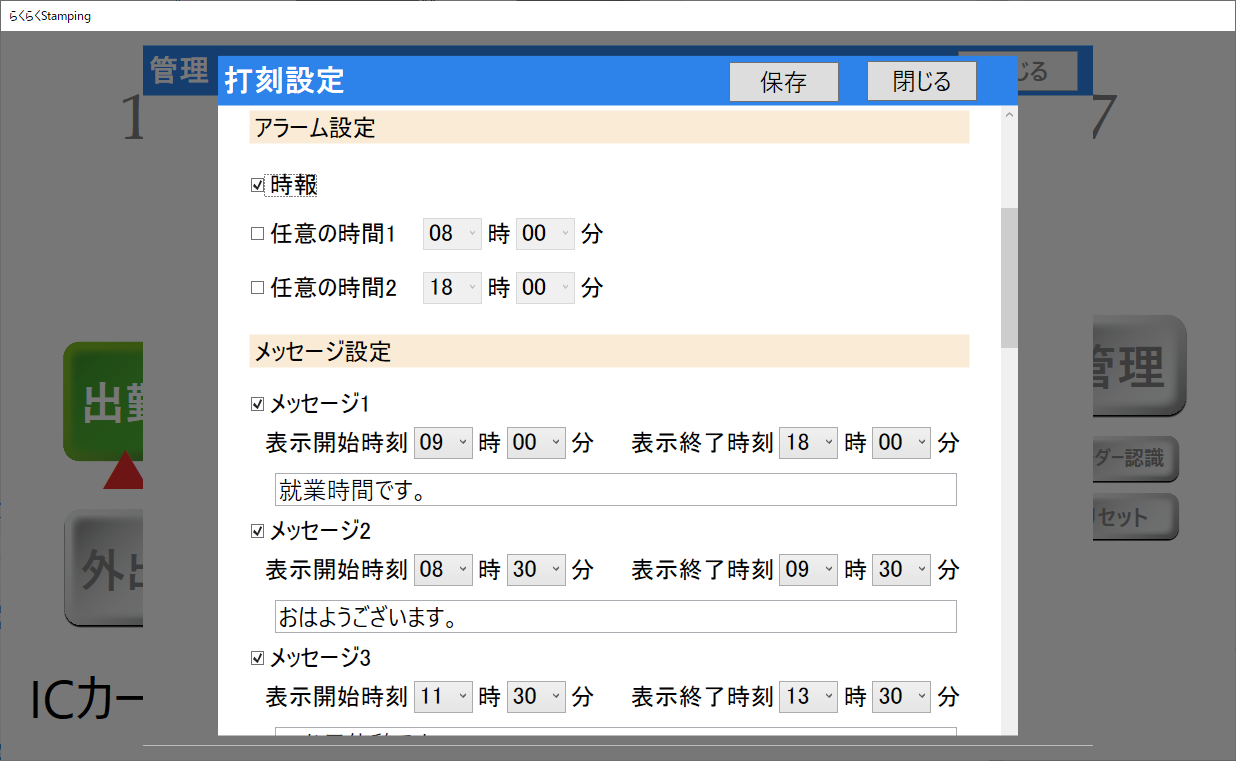The height and width of the screenshot is (761, 1236).
Task: Click the 就業時間です。 message text field
Action: (615, 490)
